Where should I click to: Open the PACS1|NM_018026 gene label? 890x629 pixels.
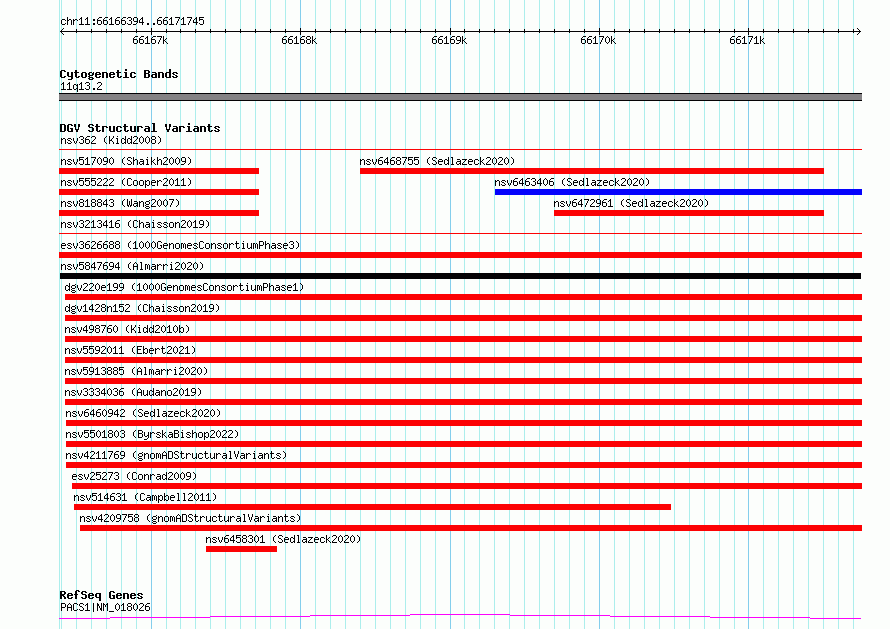[x=106, y=607]
